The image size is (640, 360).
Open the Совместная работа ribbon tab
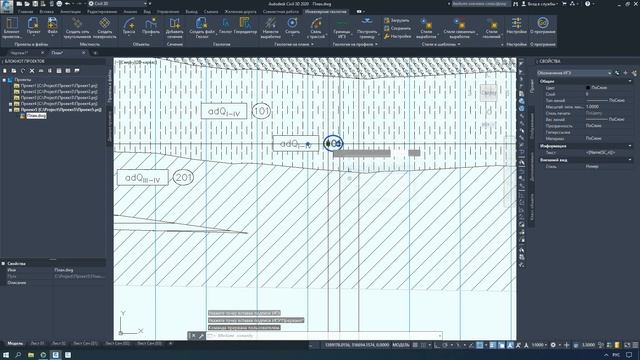(x=281, y=12)
